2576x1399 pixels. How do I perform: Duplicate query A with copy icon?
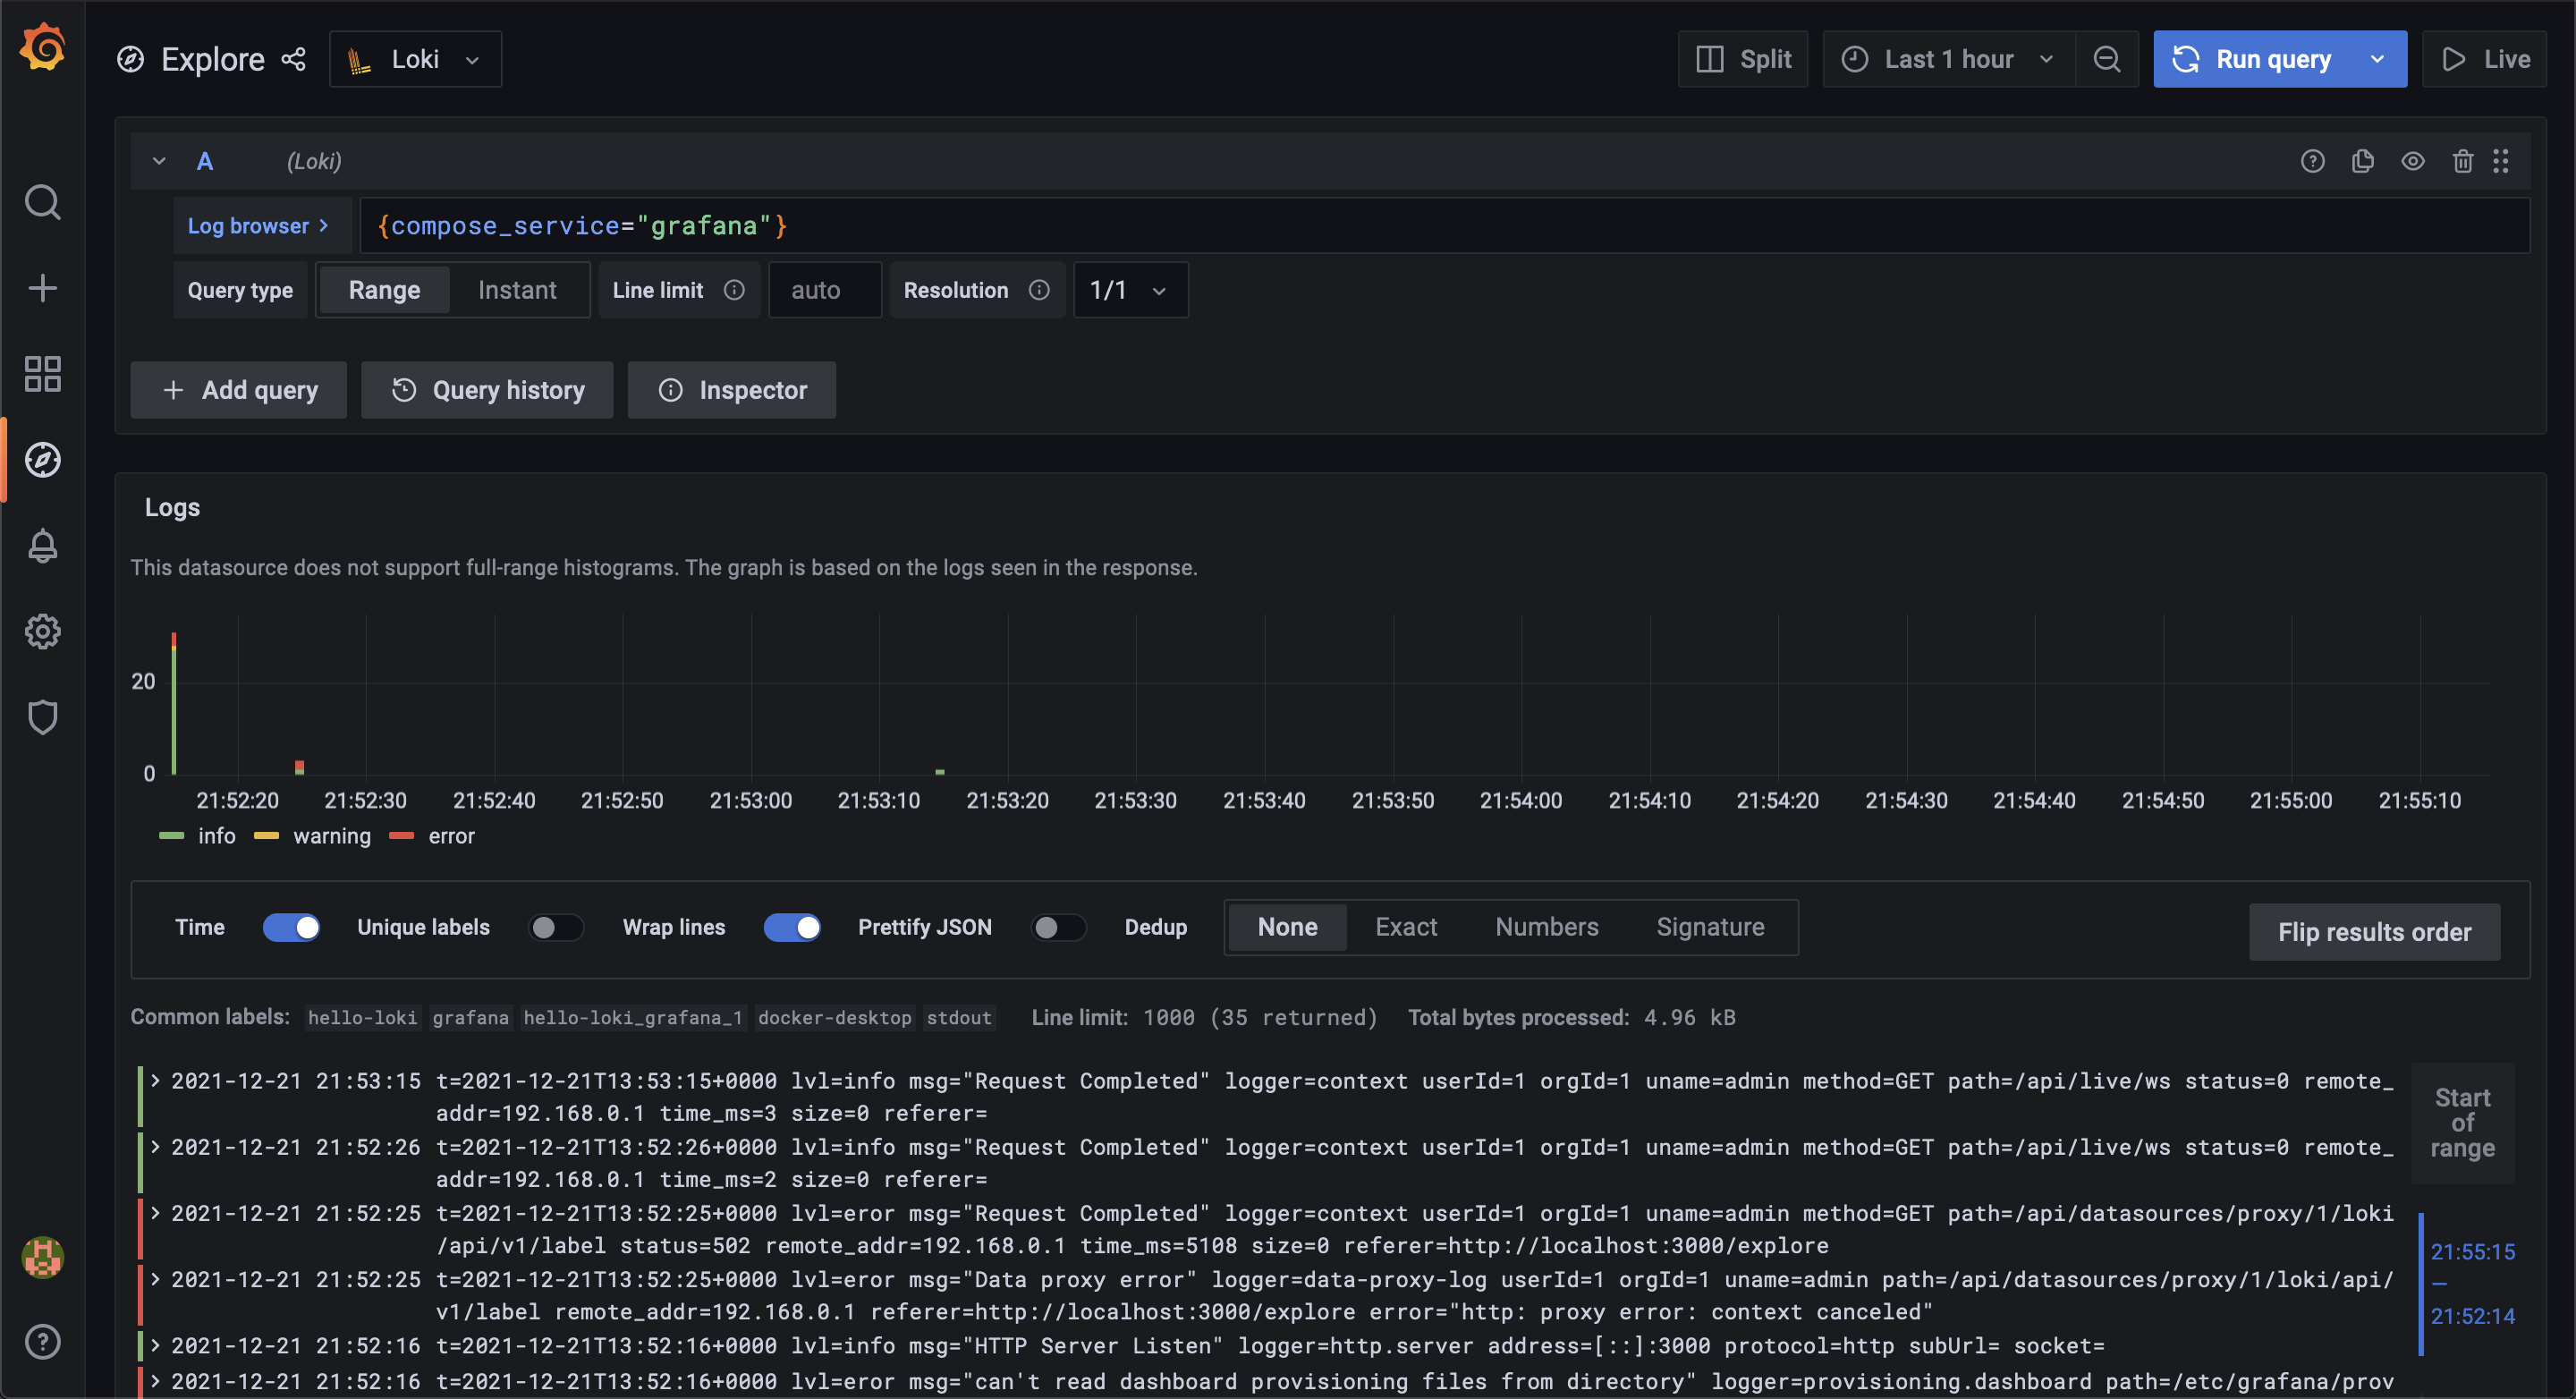[2362, 161]
